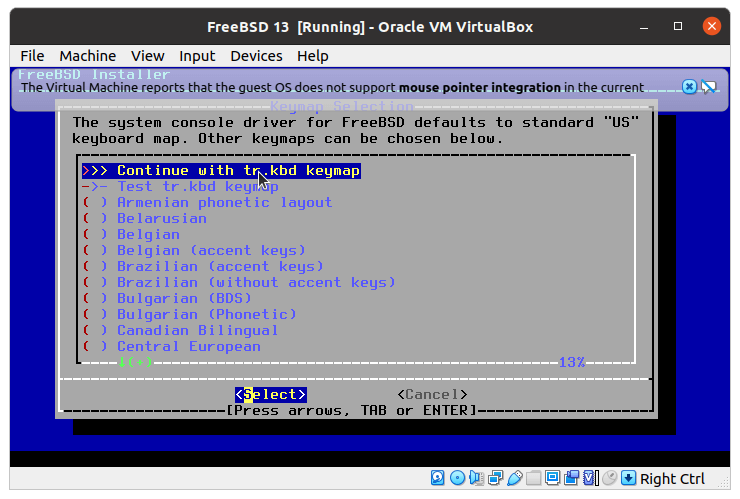This screenshot has height=499, width=740.
Task: Dismiss the mouse integration notification
Action: coord(689,87)
